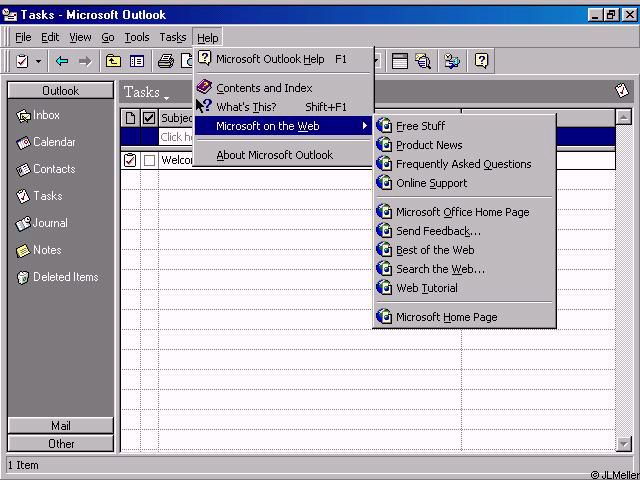
Task: Mark the Welcome task complete checkbox
Action: 149,160
